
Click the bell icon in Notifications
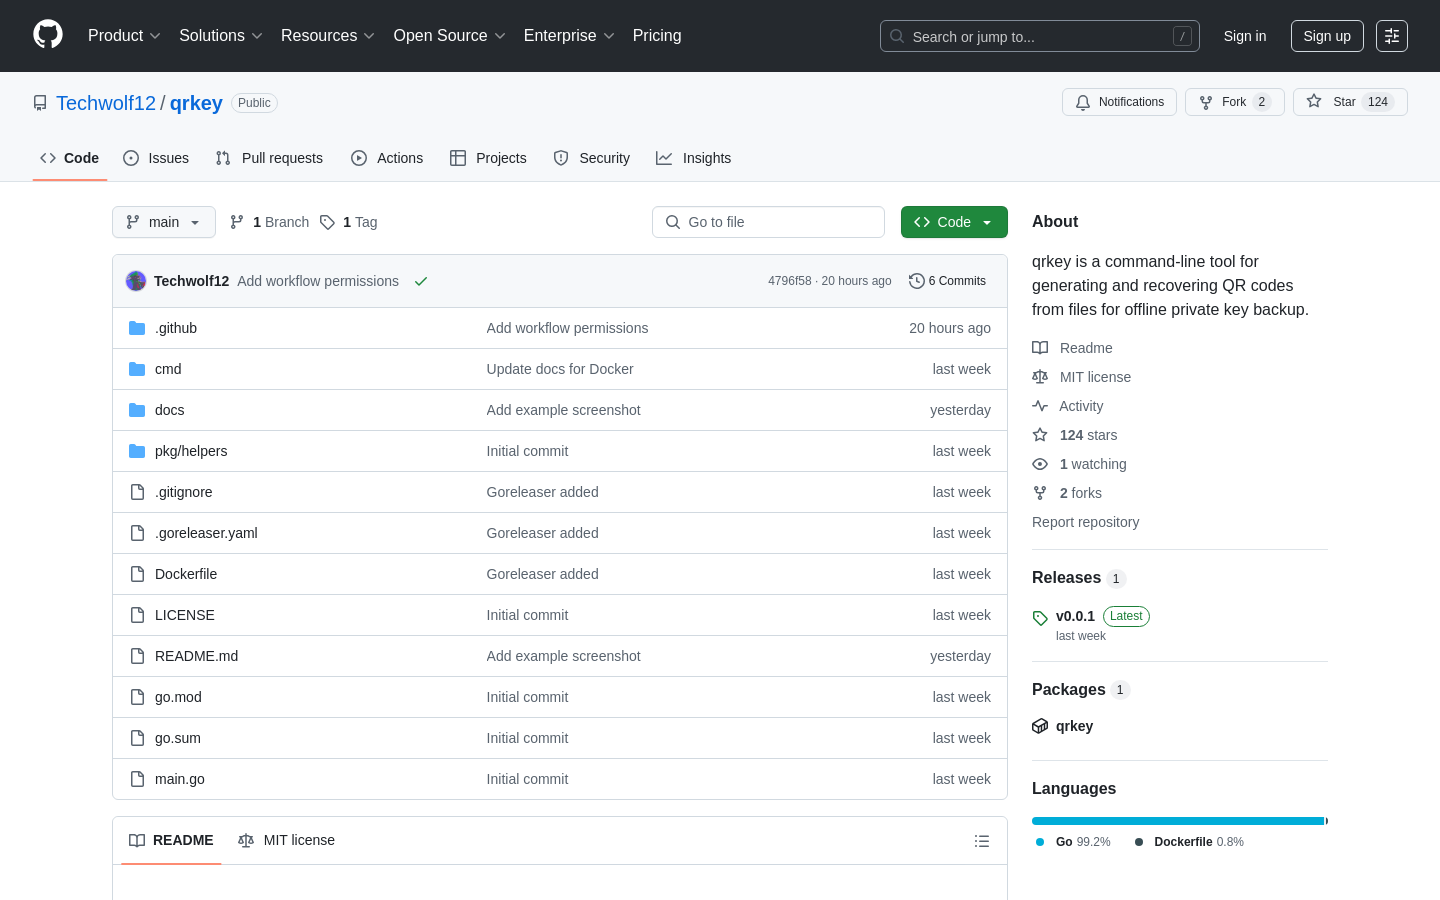(x=1083, y=102)
